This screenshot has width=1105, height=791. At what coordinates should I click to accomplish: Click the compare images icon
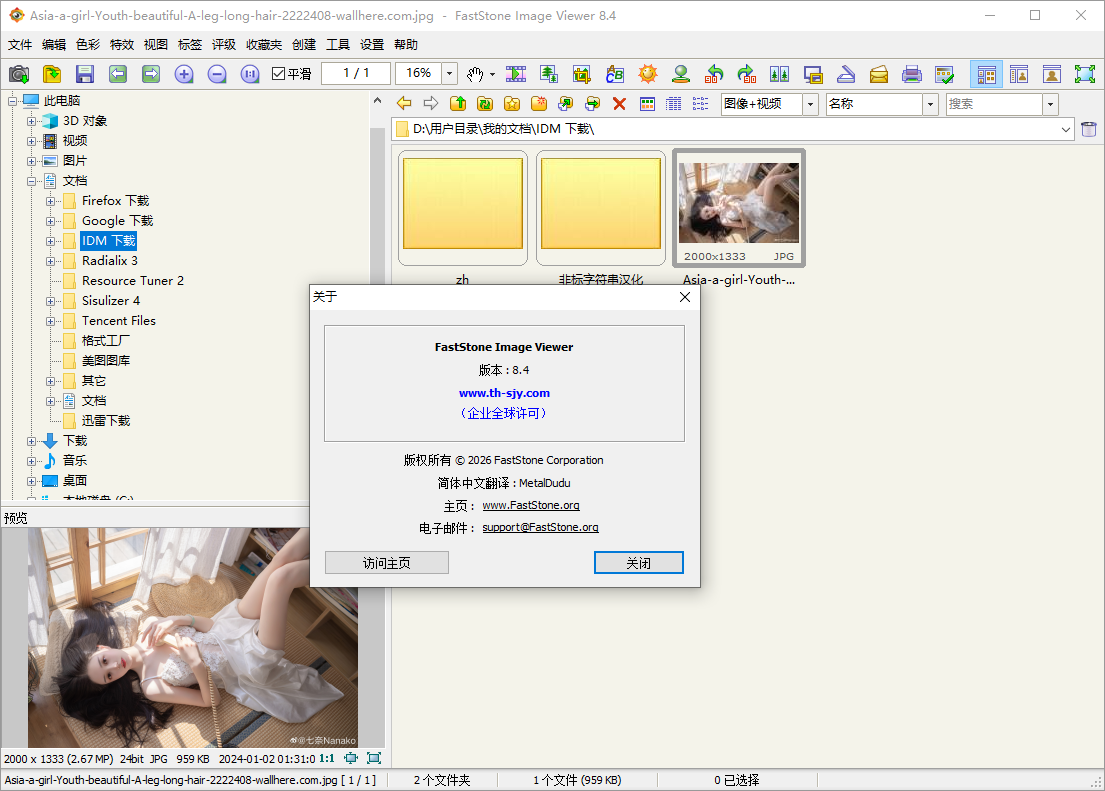pos(779,74)
